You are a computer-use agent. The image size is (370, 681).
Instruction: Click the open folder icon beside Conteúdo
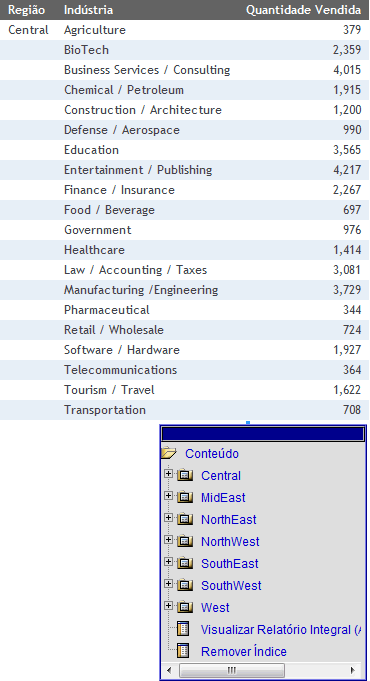169,453
